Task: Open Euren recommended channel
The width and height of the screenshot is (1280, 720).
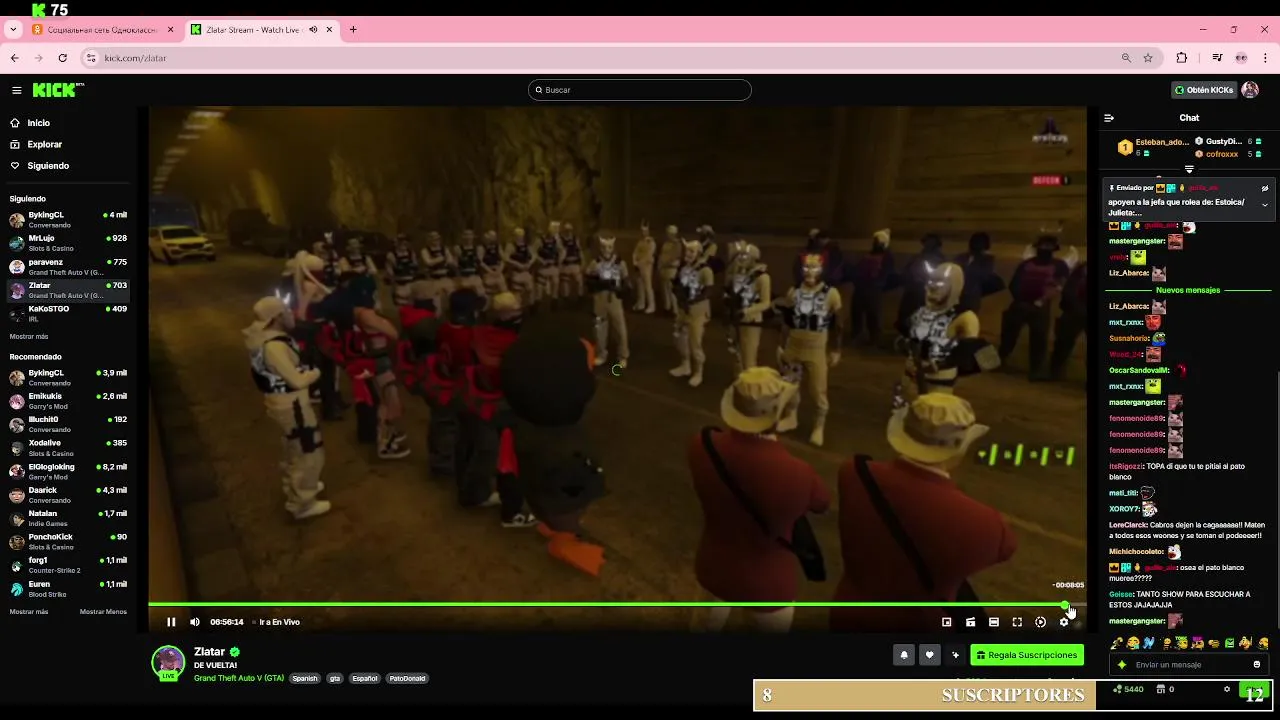Action: 68,588
